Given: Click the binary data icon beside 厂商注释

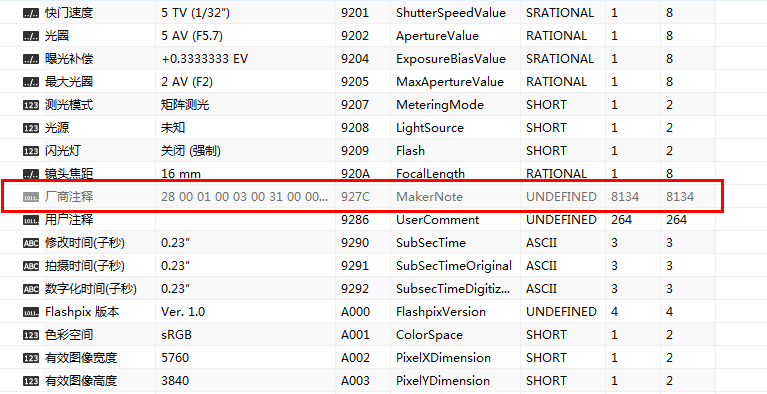Looking at the screenshot, I should (x=31, y=197).
